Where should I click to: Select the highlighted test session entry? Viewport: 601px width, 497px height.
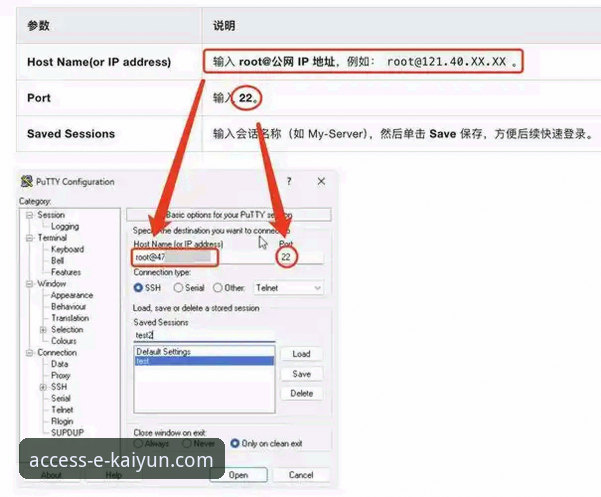(x=204, y=361)
